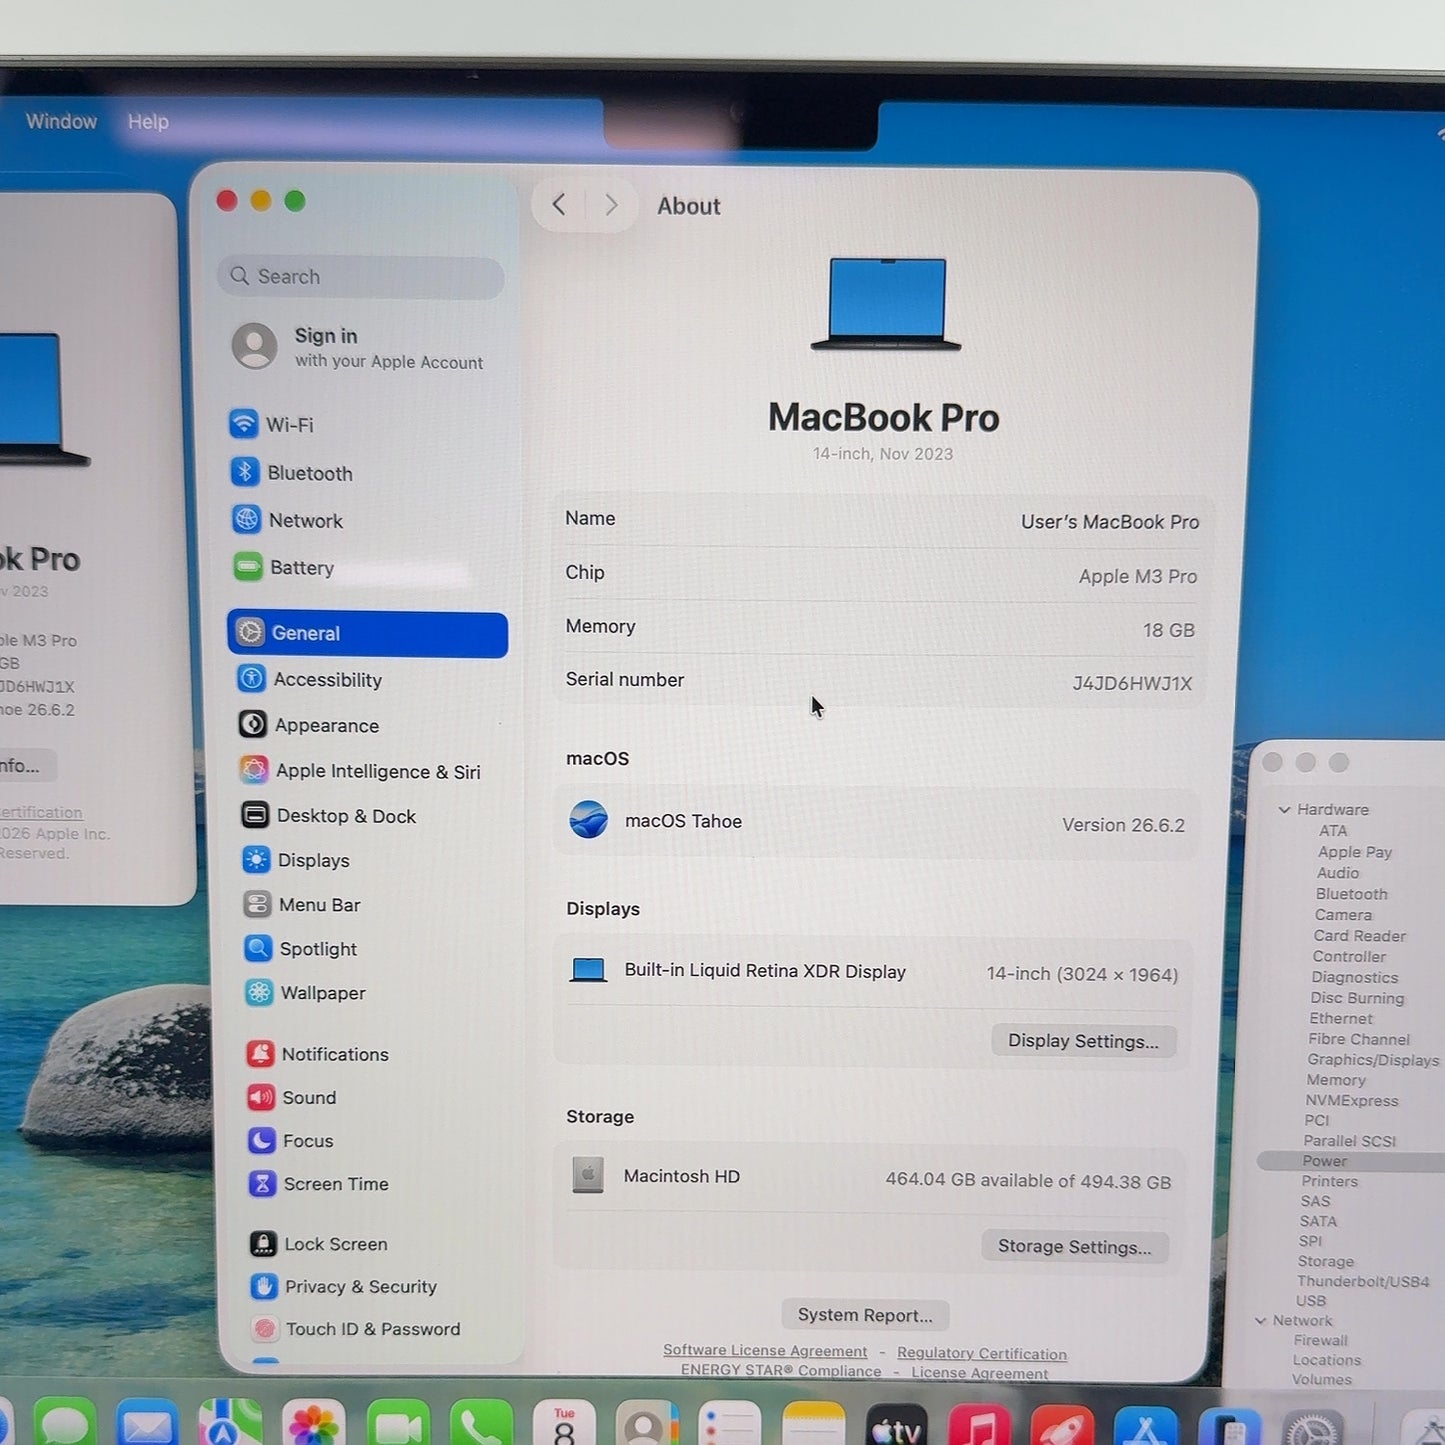
Task: Select Camera in System Information sidebar
Action: point(1343,915)
